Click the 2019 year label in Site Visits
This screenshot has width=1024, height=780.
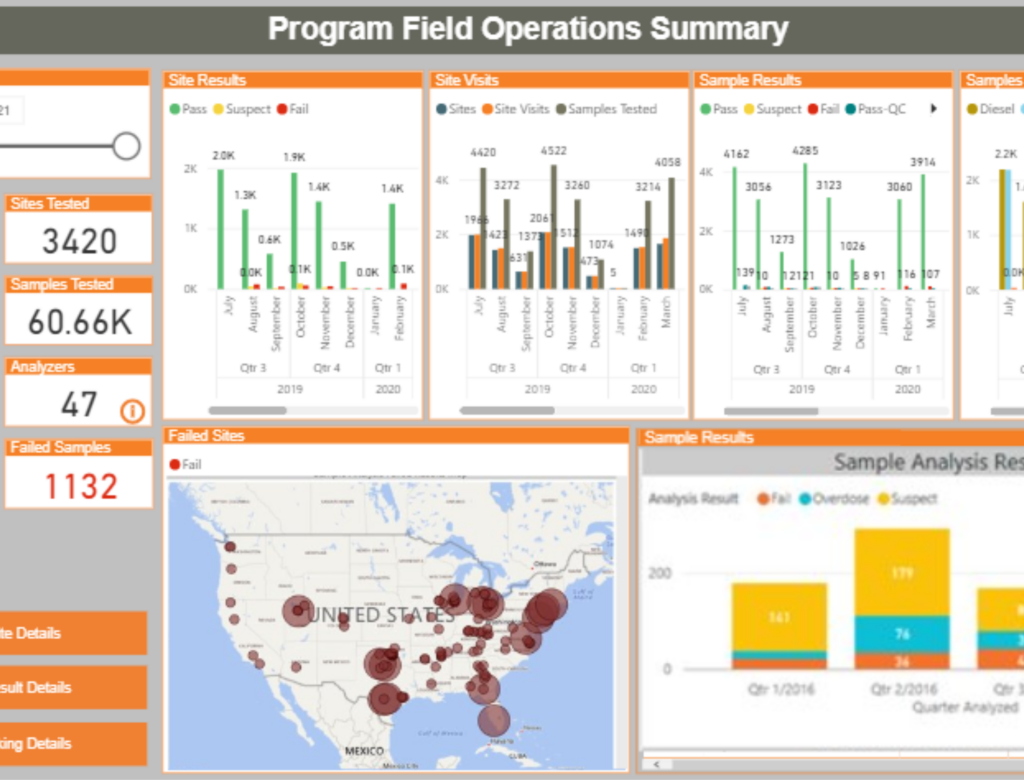tap(537, 389)
